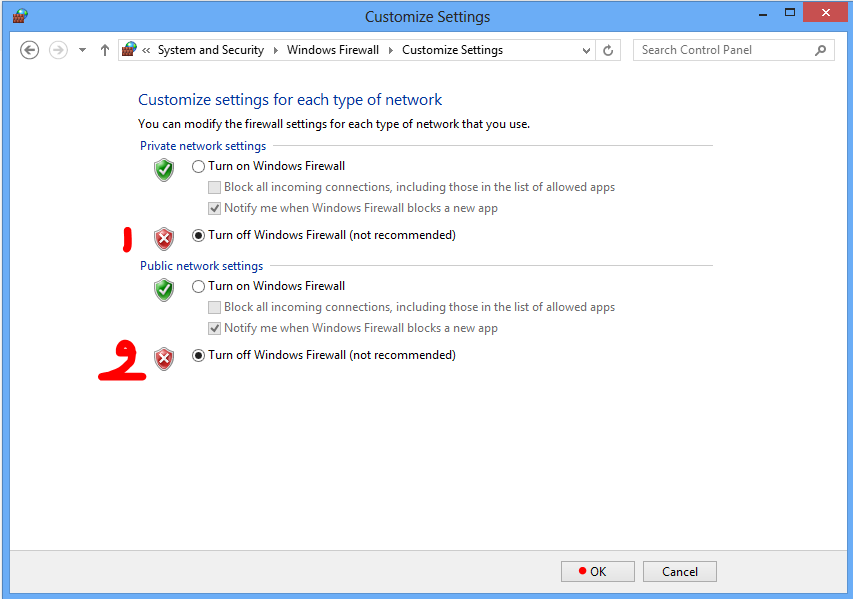Maximize the Customize Settings window
Screen dimensions: 853x599
(790, 13)
